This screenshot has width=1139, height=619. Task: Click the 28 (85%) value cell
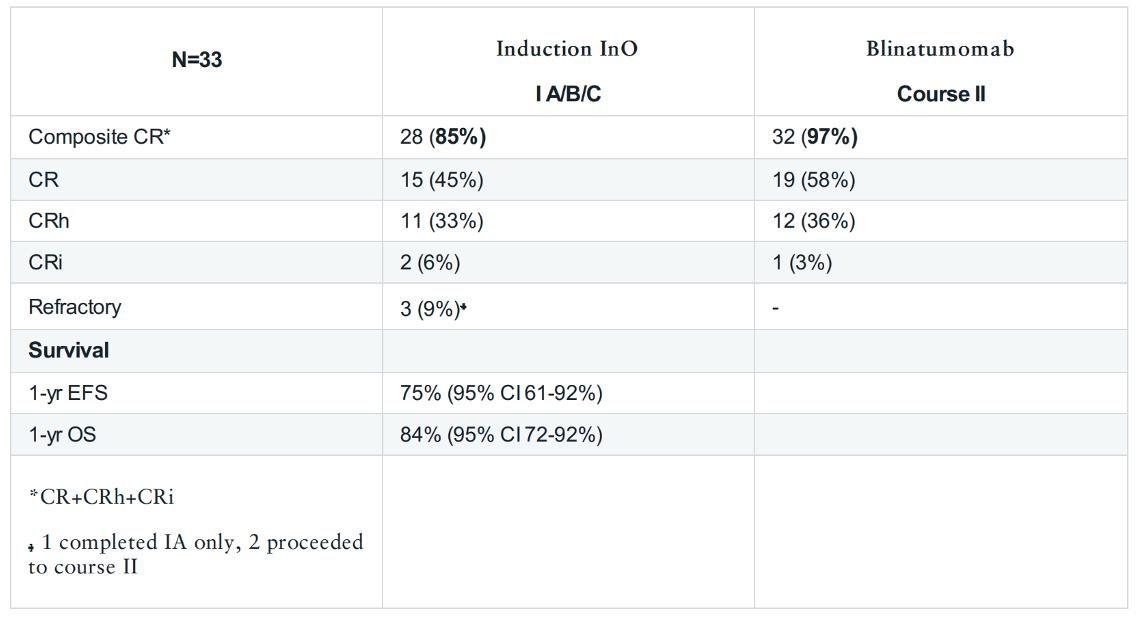443,137
